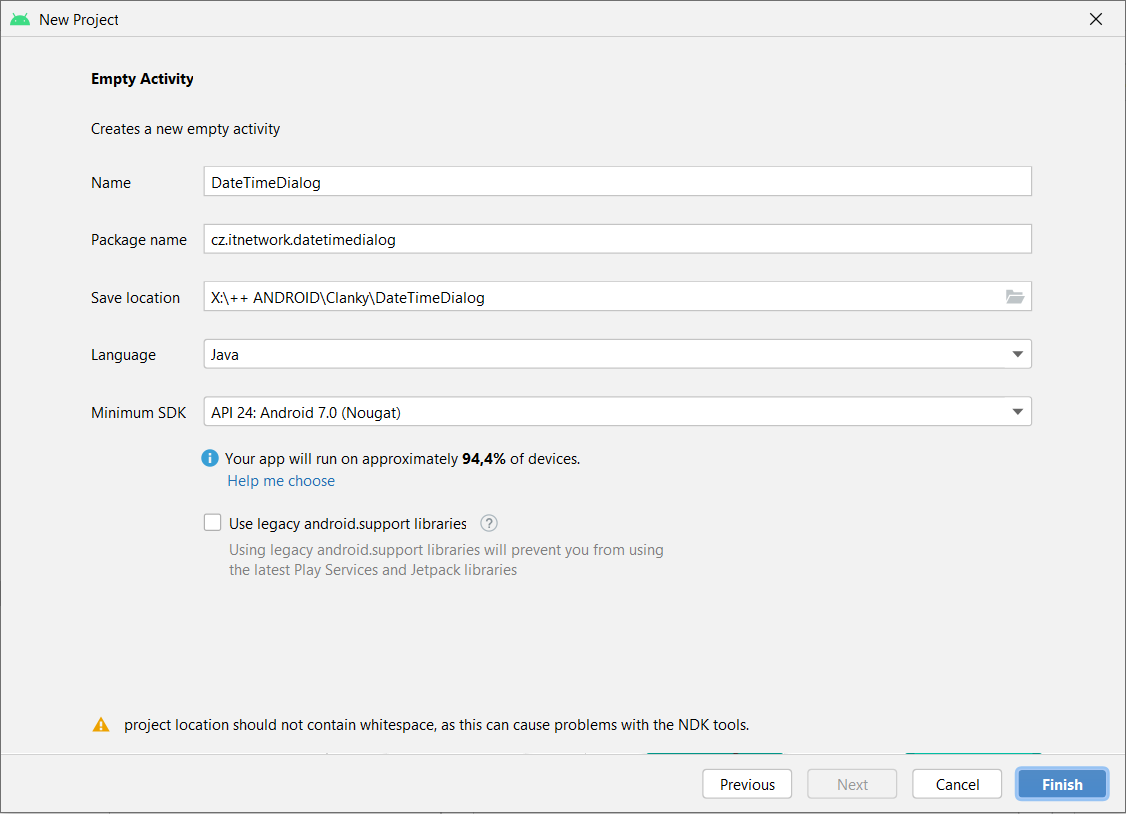Open the Help me choose link
The height and width of the screenshot is (814, 1126).
click(x=281, y=481)
